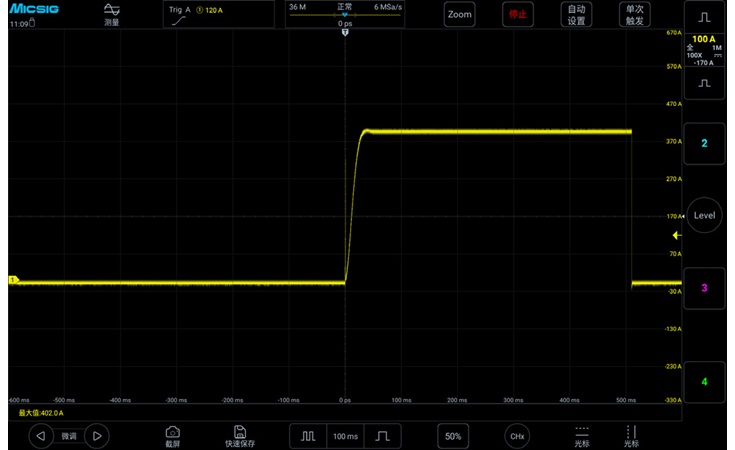Image resolution: width=735 pixels, height=450 pixels.
Task: Increase channel 1 vertical scale pulse icon
Action: pos(704,17)
